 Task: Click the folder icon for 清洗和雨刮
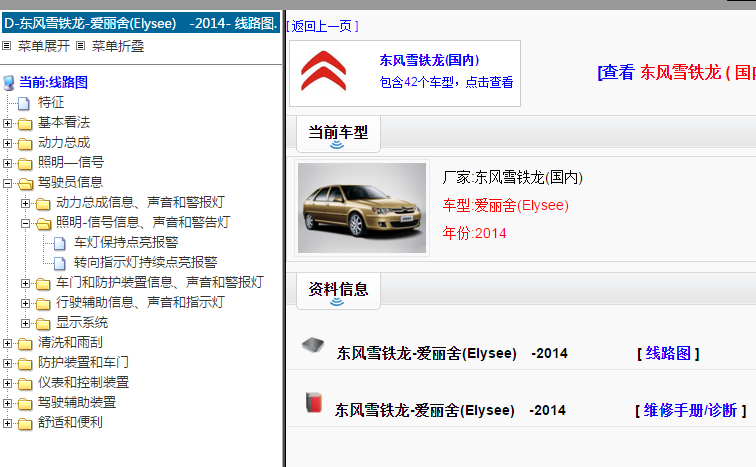pos(25,343)
